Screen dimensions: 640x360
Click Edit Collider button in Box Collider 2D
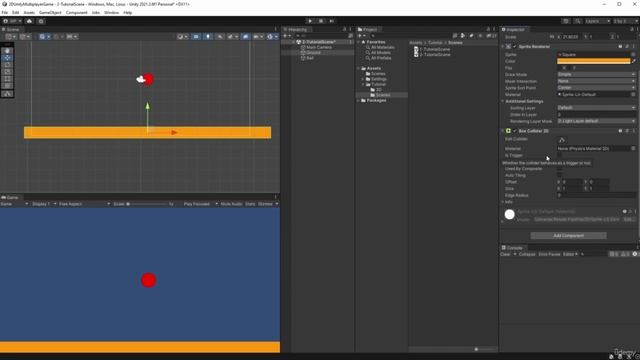coord(562,140)
